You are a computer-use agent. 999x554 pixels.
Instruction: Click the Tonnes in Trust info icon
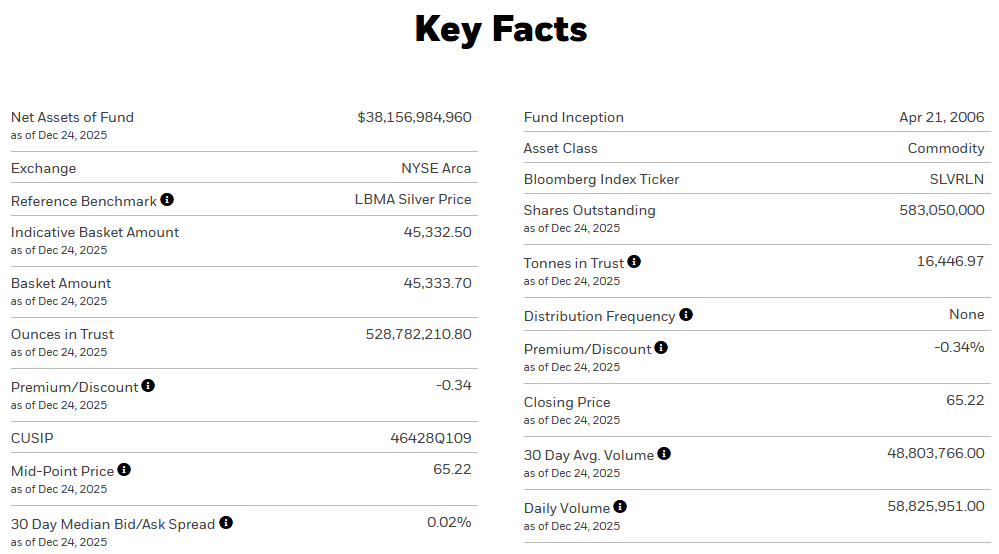click(x=634, y=262)
